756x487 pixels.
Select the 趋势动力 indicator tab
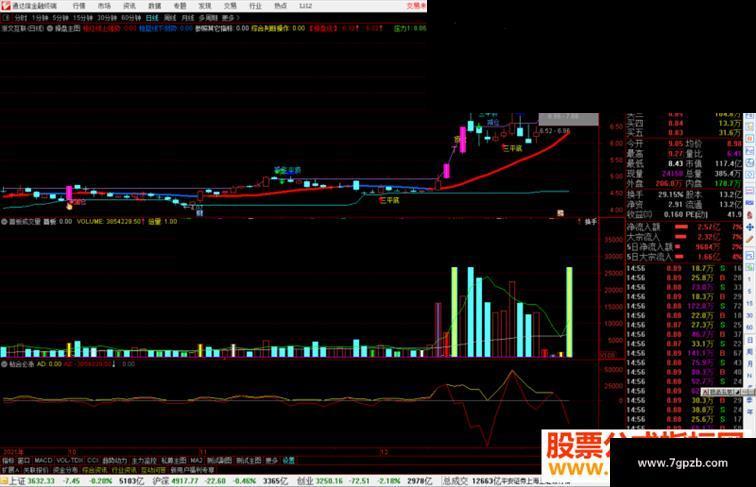point(115,460)
